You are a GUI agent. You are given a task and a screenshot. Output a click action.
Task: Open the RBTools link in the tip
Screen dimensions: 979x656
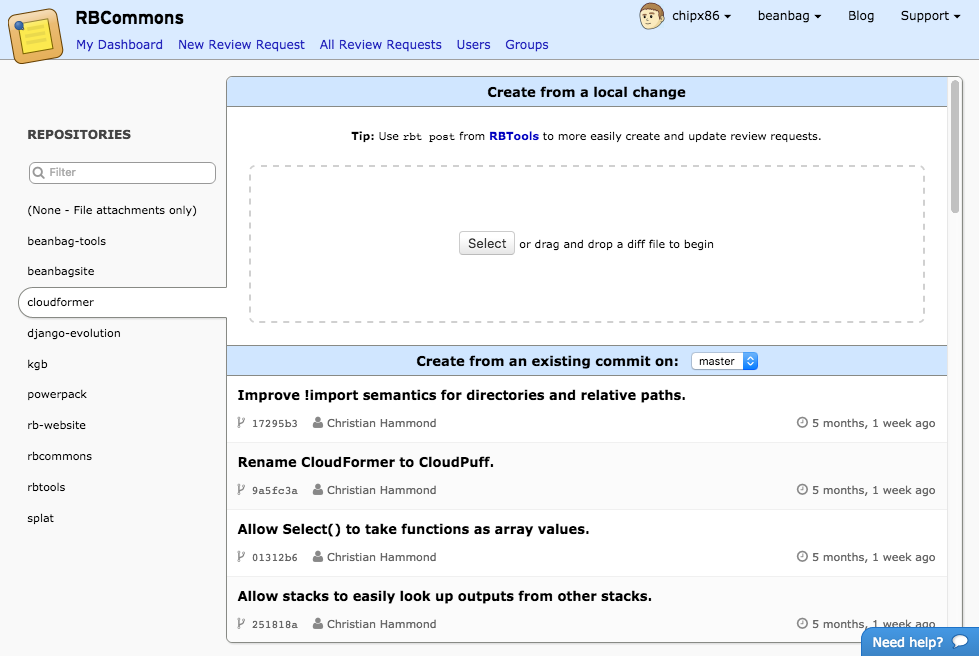514,136
